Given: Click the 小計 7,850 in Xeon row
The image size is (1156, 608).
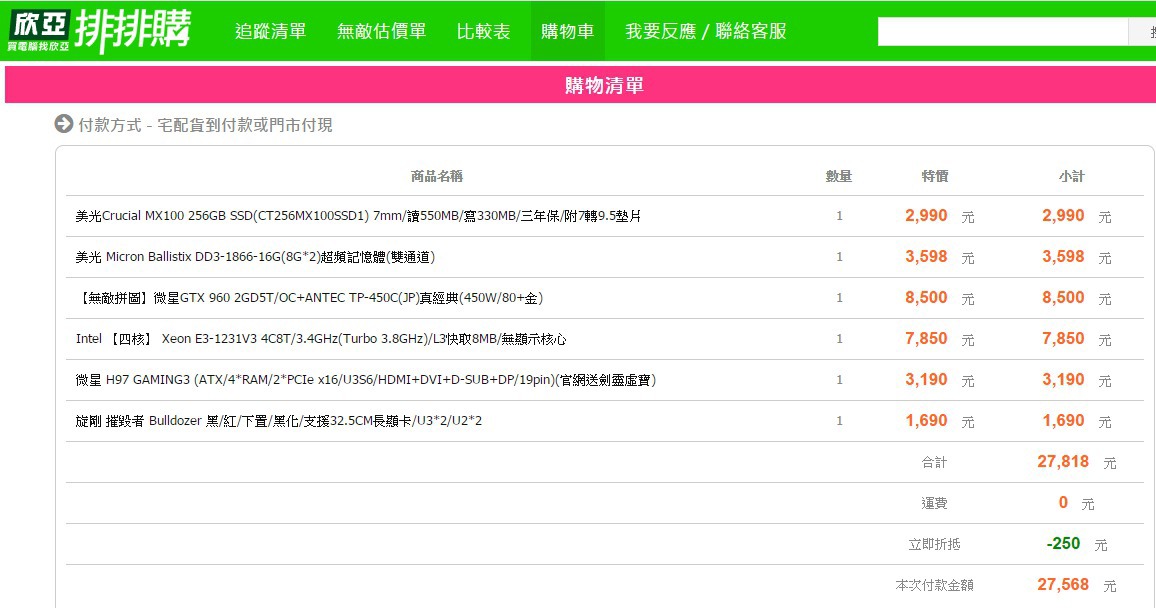Looking at the screenshot, I should pyautogui.click(x=1063, y=339).
